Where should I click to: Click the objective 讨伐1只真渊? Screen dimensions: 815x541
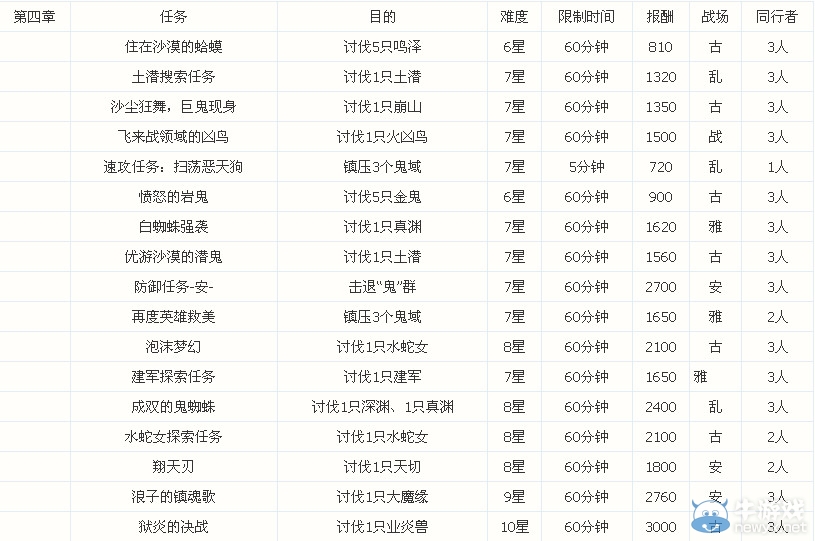[x=382, y=227]
